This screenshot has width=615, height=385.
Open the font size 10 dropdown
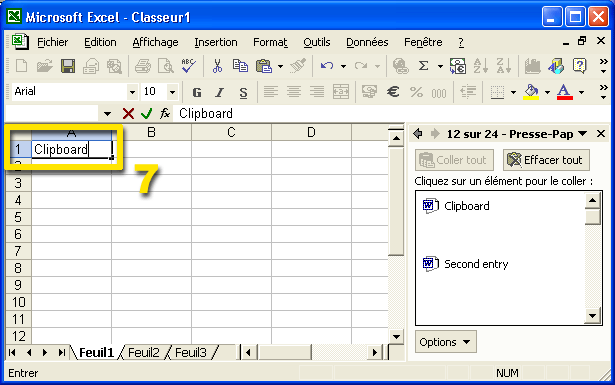tap(172, 92)
